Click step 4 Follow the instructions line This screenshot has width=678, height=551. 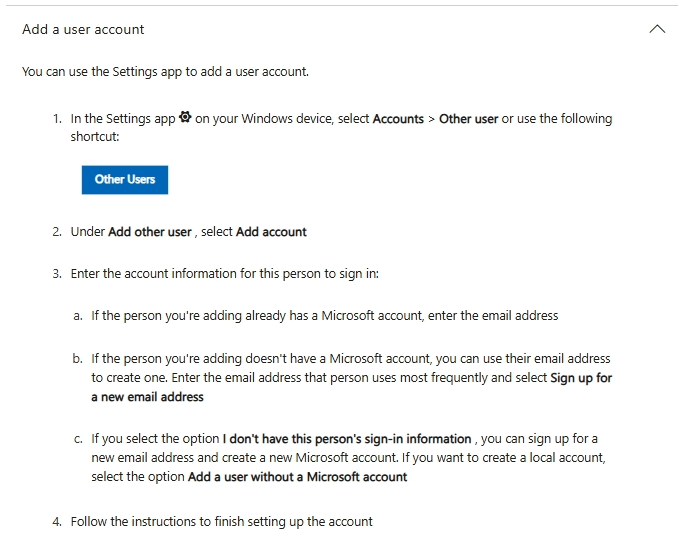[221, 522]
